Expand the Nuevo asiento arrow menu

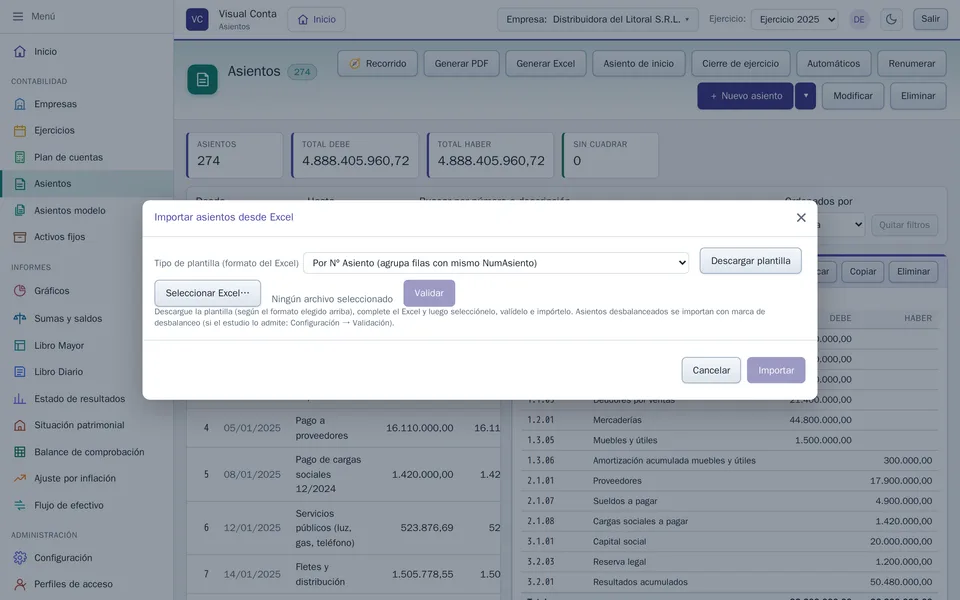point(806,96)
